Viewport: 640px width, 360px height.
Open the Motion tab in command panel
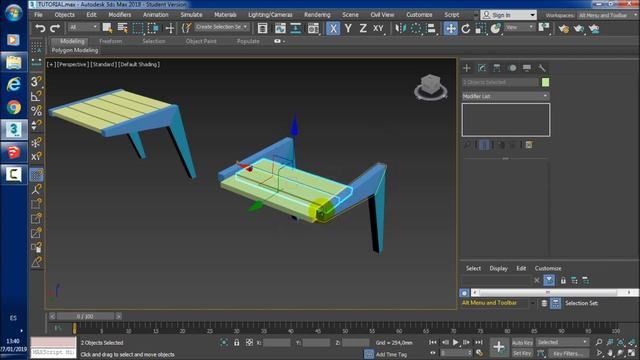[x=512, y=68]
